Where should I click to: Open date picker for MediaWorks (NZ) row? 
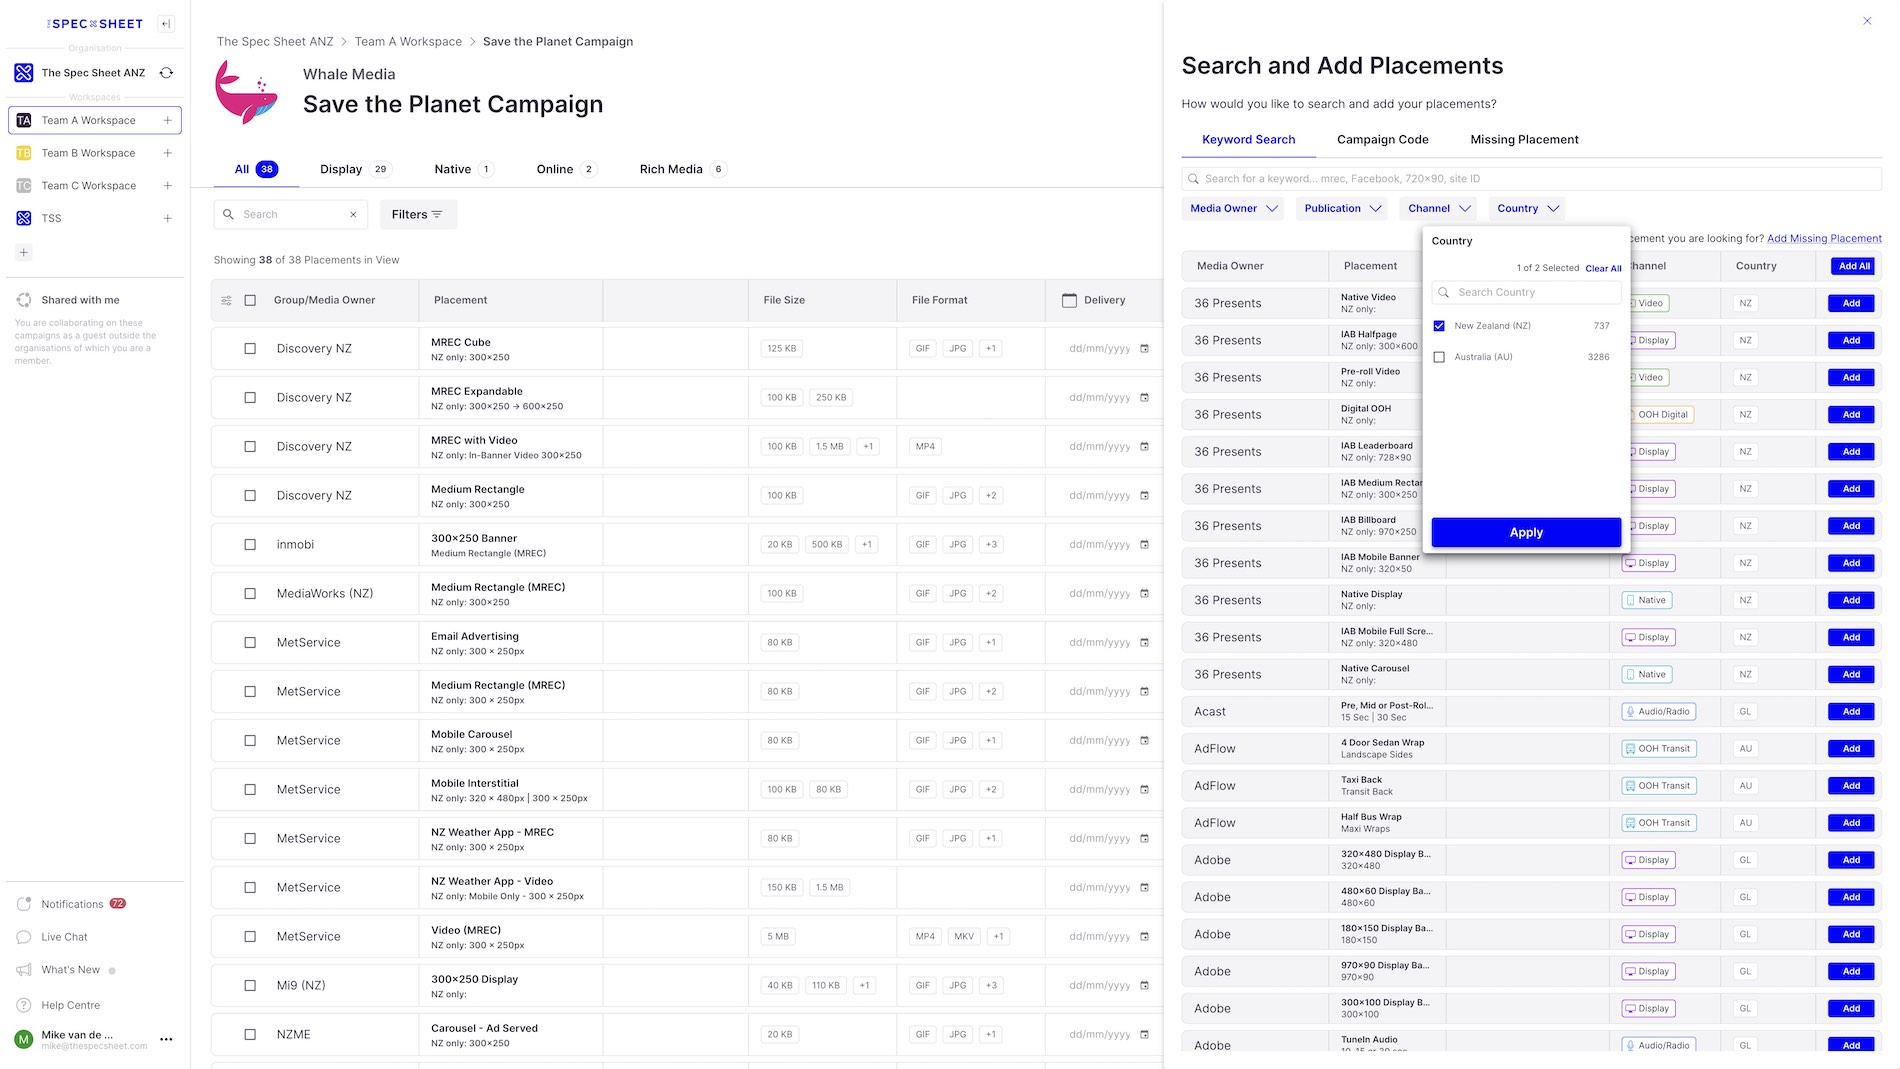[x=1144, y=594]
